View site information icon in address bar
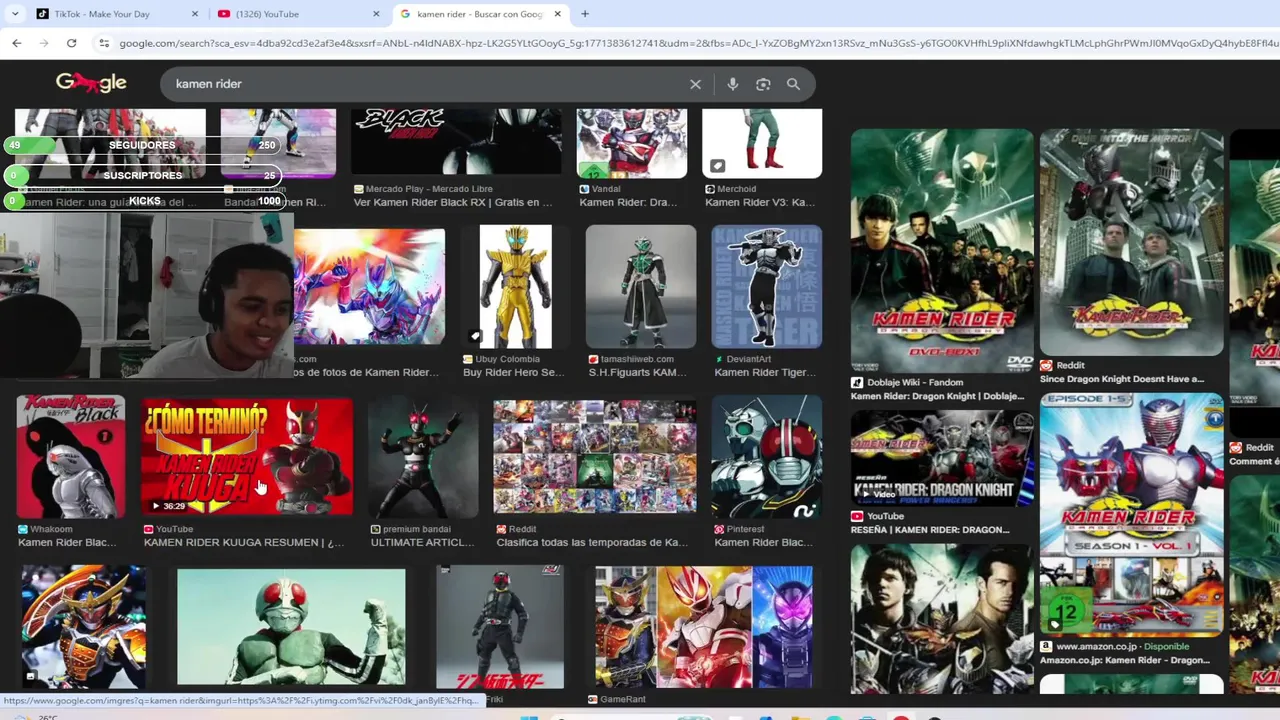Viewport: 1280px width, 720px height. click(x=104, y=43)
